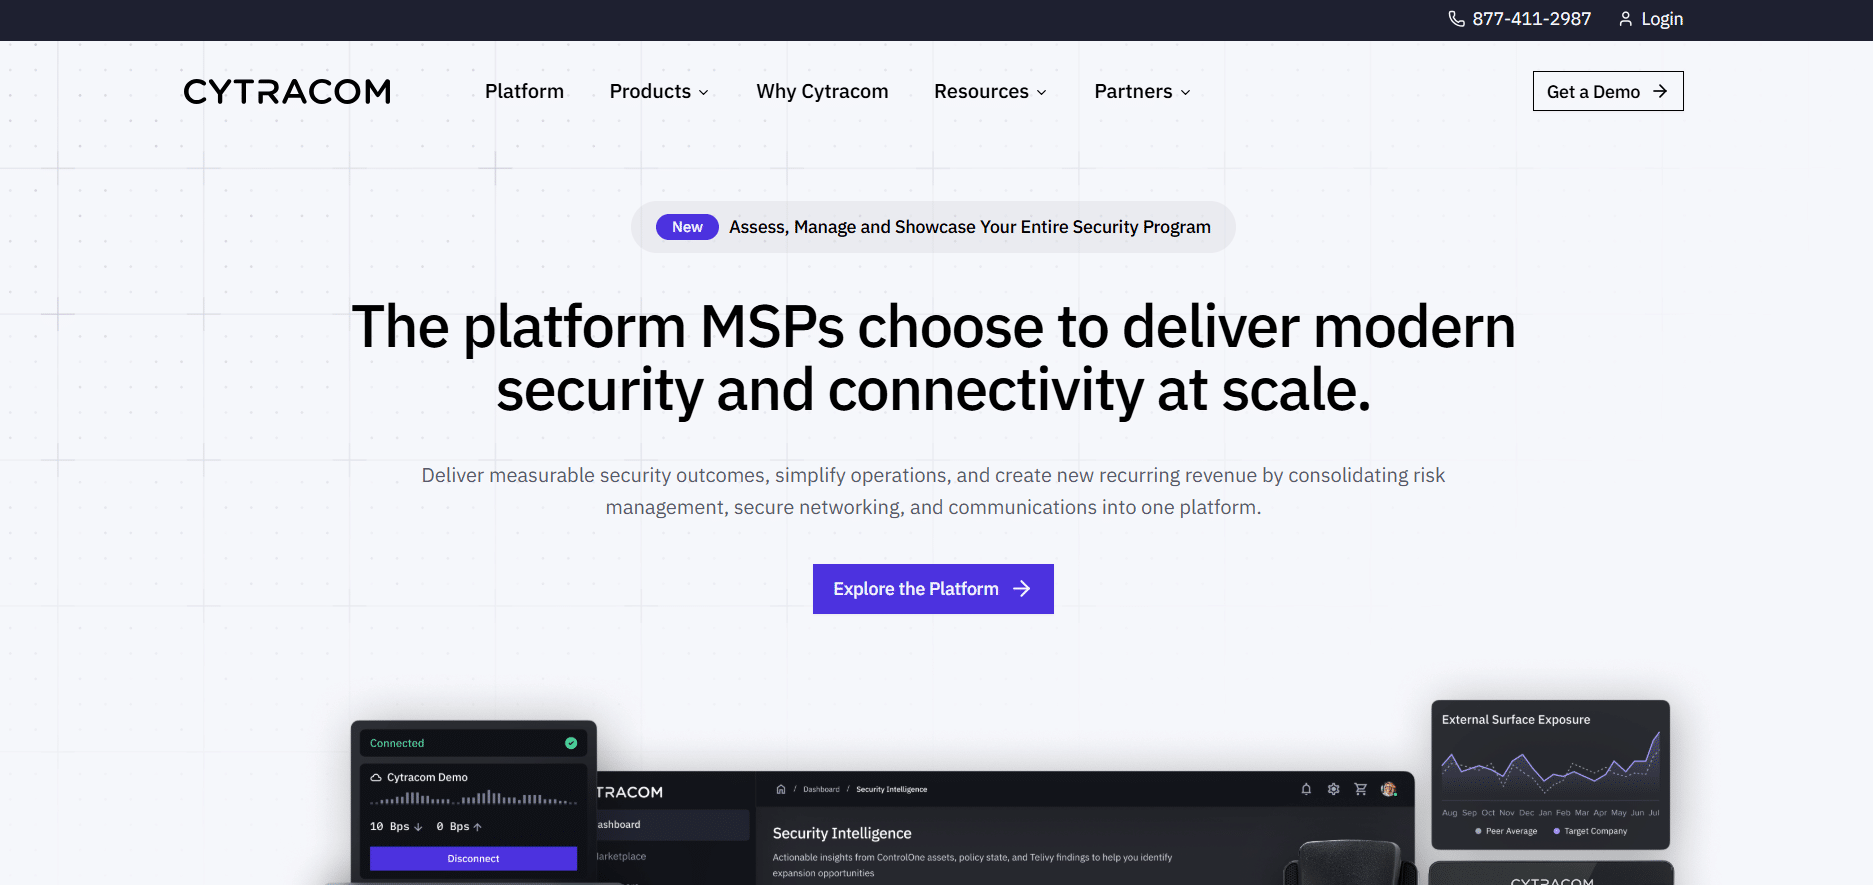Screen dimensions: 1873x885
Task: Click the Cytracom logo
Action: [x=287, y=91]
